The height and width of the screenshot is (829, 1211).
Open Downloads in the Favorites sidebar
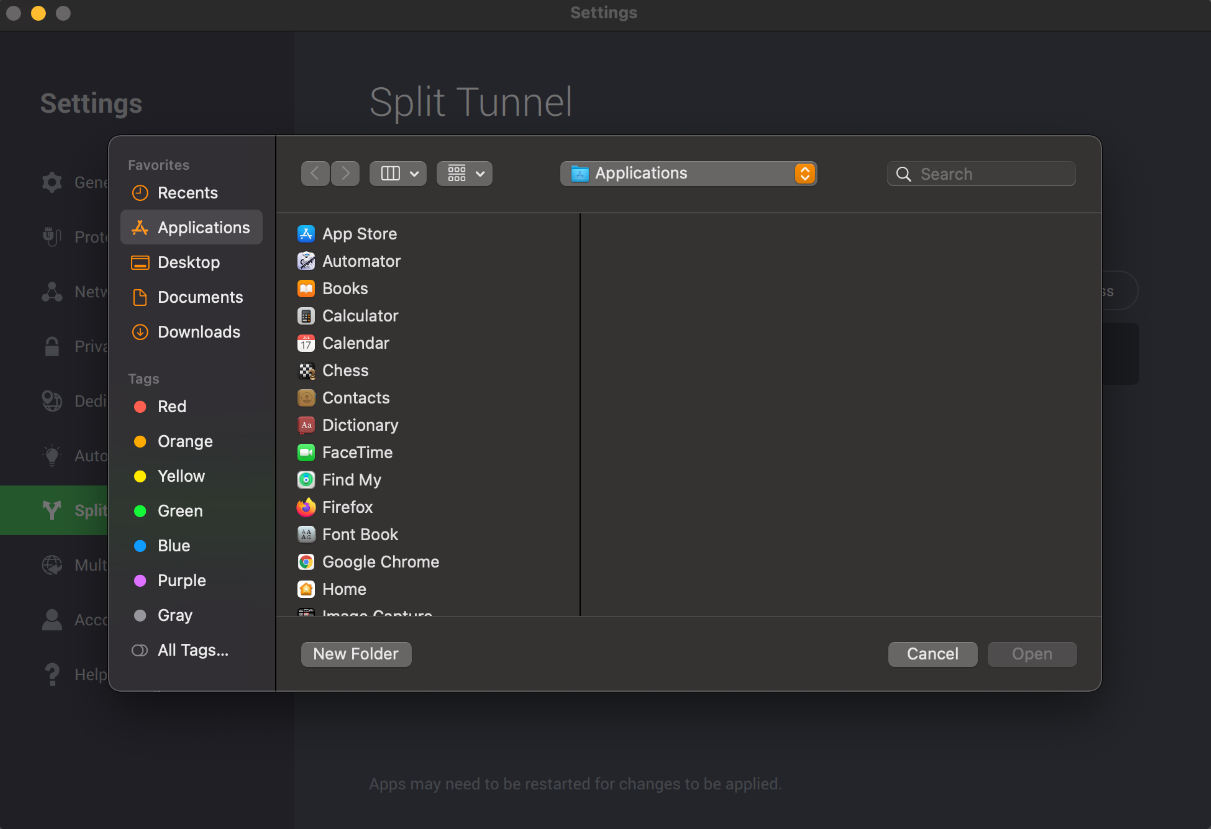(198, 332)
